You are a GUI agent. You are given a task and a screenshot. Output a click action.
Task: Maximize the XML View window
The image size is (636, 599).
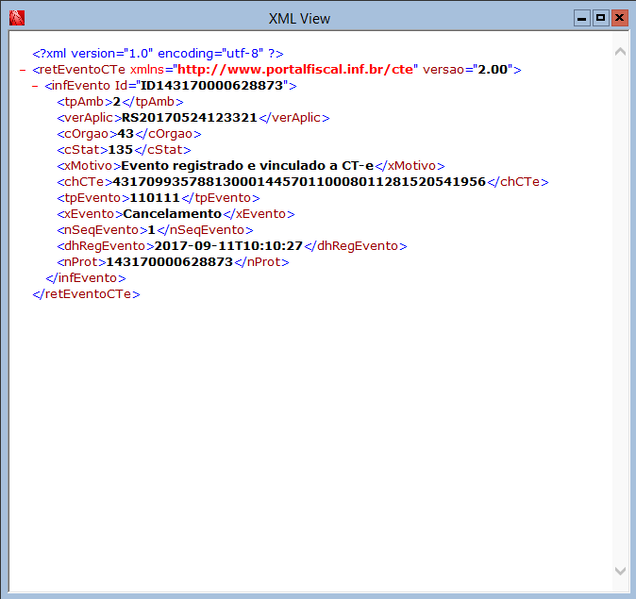[x=601, y=18]
